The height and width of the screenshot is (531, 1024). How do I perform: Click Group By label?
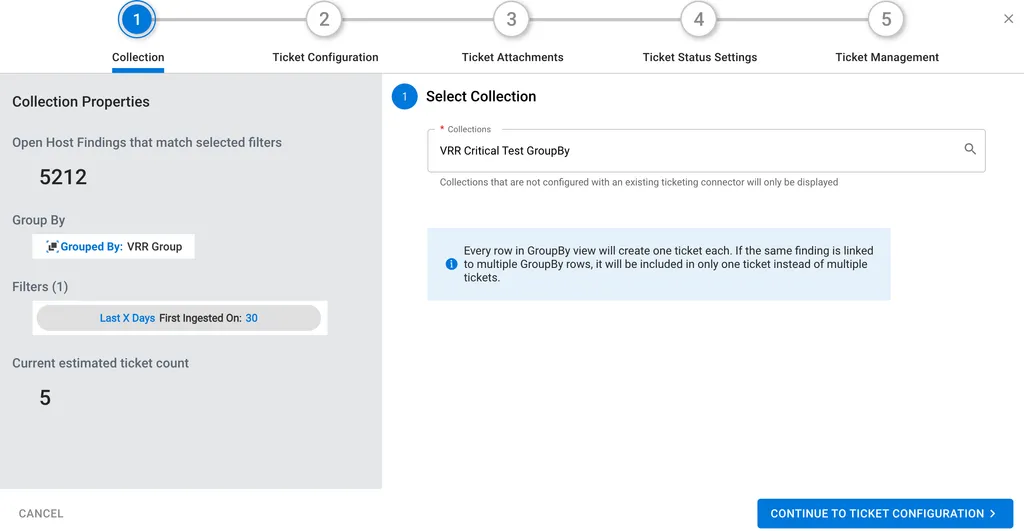click(x=39, y=220)
